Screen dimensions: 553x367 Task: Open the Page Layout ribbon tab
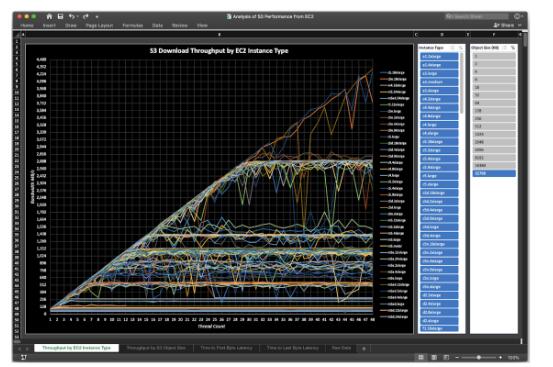(x=99, y=25)
